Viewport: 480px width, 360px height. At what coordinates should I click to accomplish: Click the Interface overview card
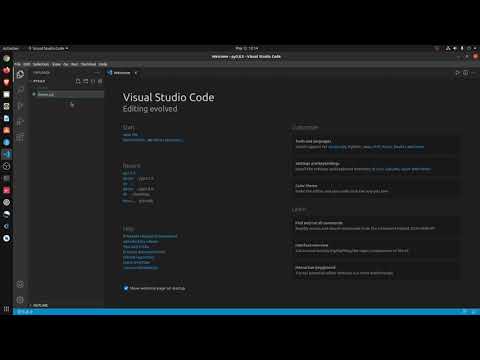click(x=376, y=248)
